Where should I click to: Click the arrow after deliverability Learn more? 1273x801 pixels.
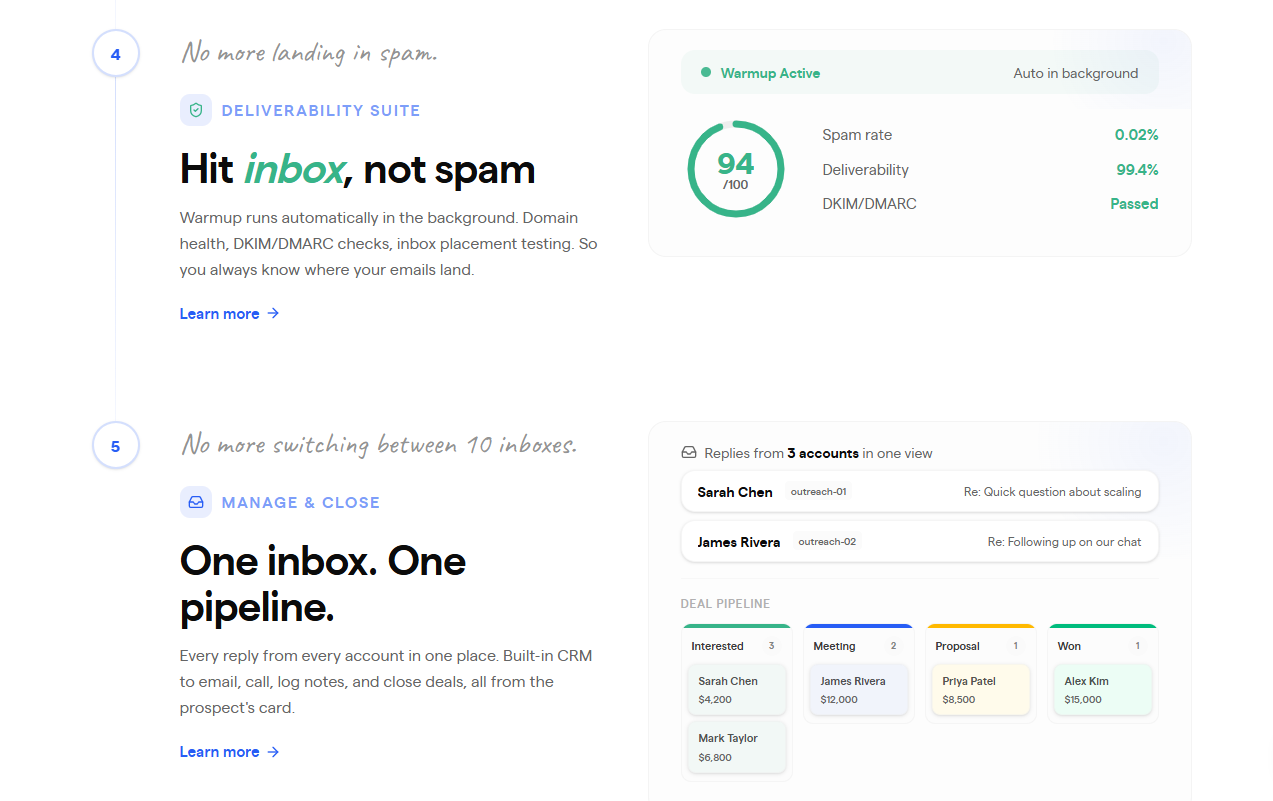(x=273, y=314)
